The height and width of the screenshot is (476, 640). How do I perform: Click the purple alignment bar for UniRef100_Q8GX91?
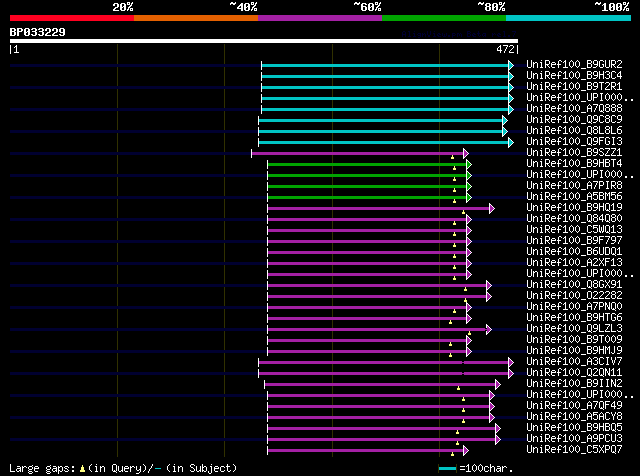[x=380, y=286]
